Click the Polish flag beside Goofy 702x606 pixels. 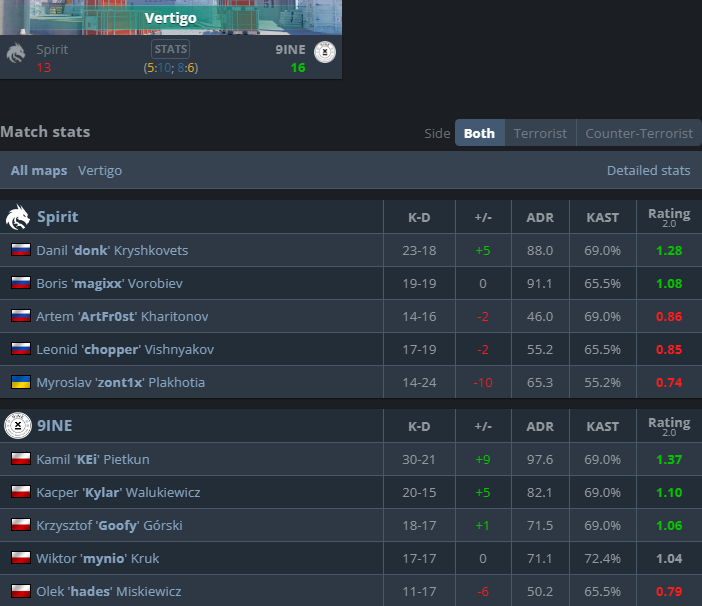[x=21, y=525]
